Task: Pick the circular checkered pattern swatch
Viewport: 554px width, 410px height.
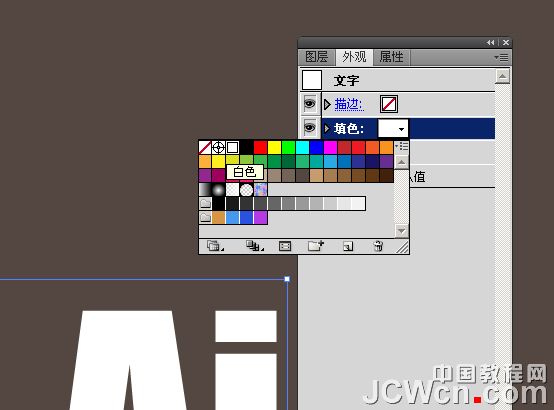Action: [246, 190]
